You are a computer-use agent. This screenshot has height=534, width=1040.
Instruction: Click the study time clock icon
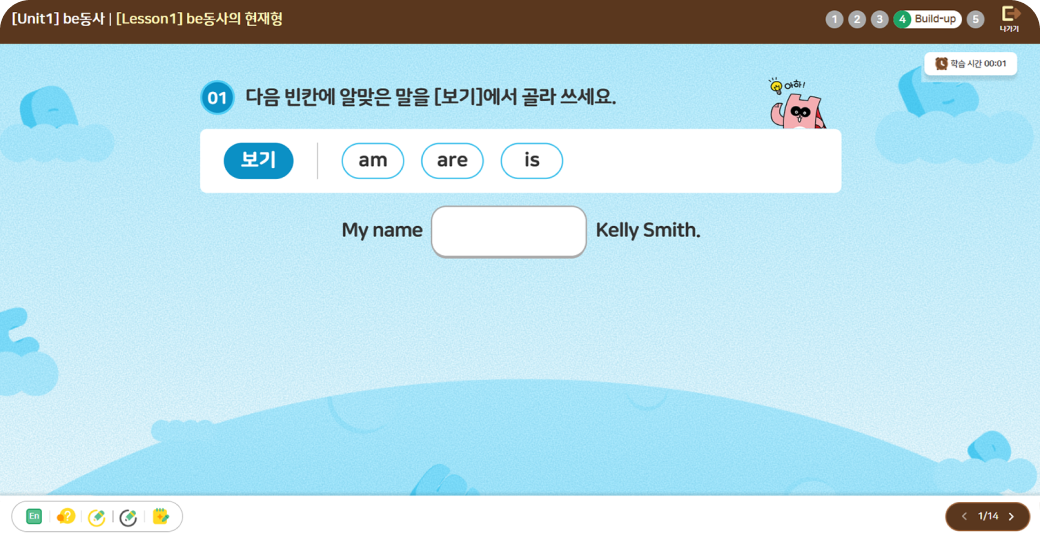point(941,64)
